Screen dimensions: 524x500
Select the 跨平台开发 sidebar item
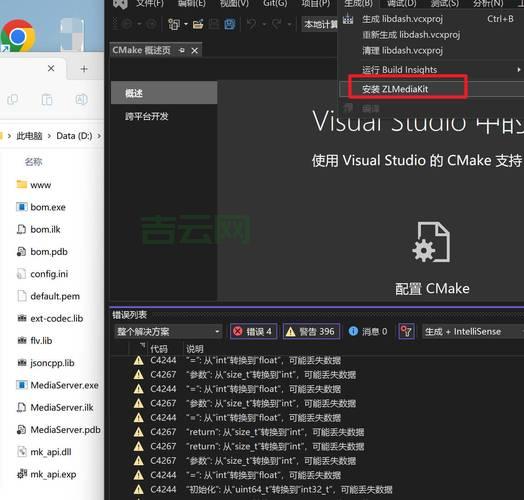(x=164, y=116)
